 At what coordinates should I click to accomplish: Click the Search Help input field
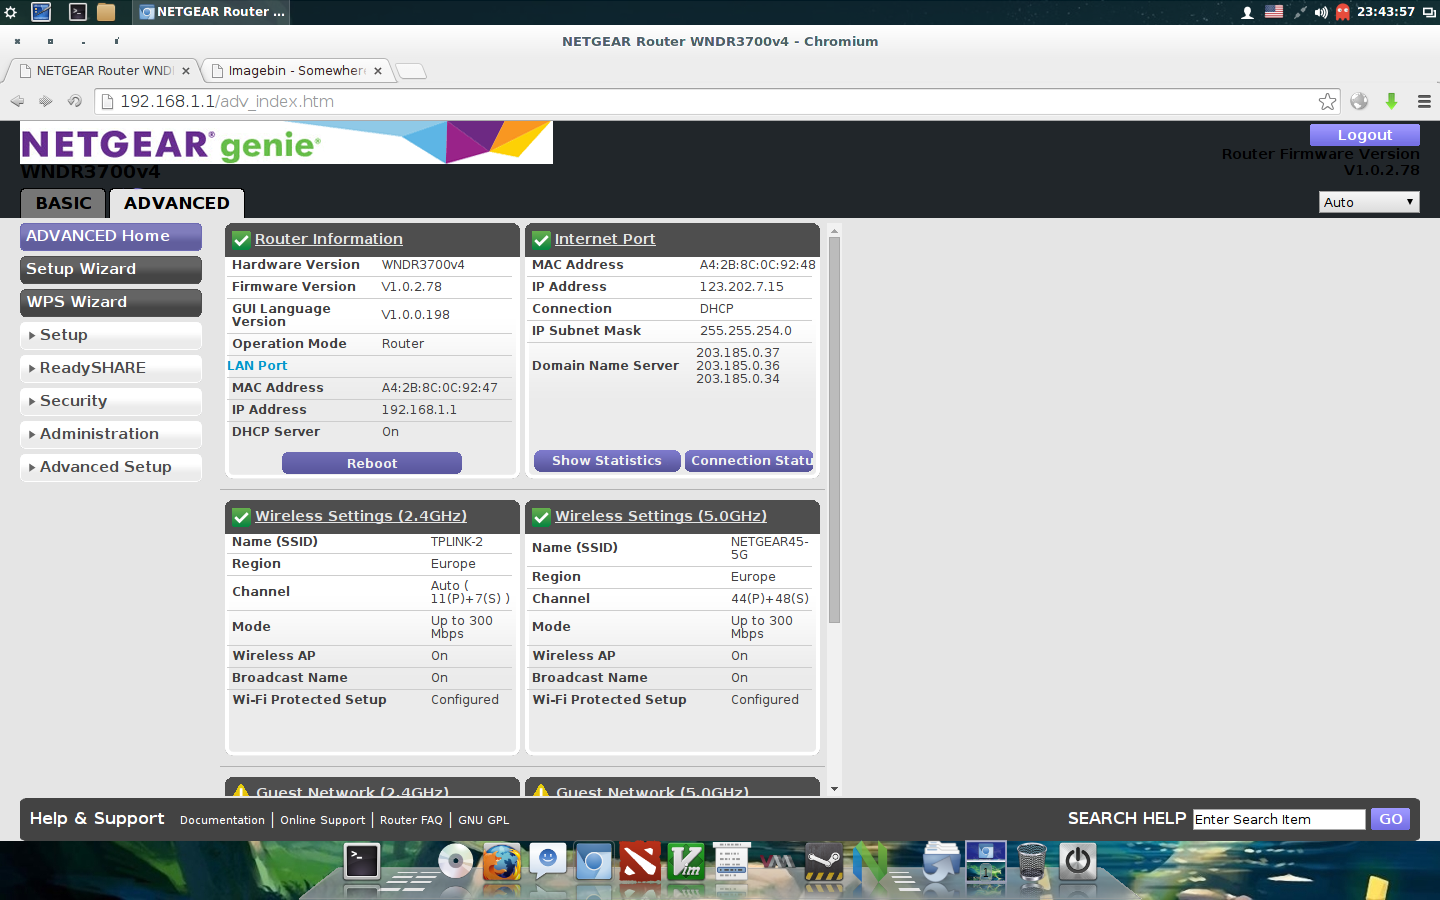pos(1279,819)
